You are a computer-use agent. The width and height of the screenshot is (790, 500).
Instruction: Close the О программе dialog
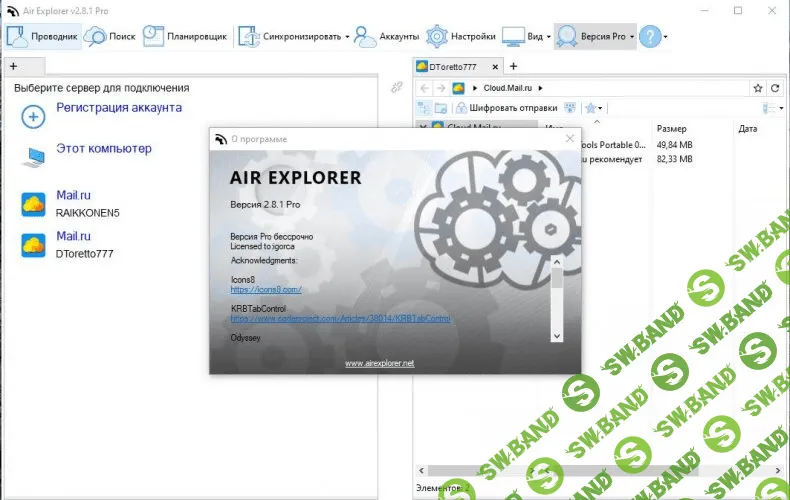coord(570,139)
